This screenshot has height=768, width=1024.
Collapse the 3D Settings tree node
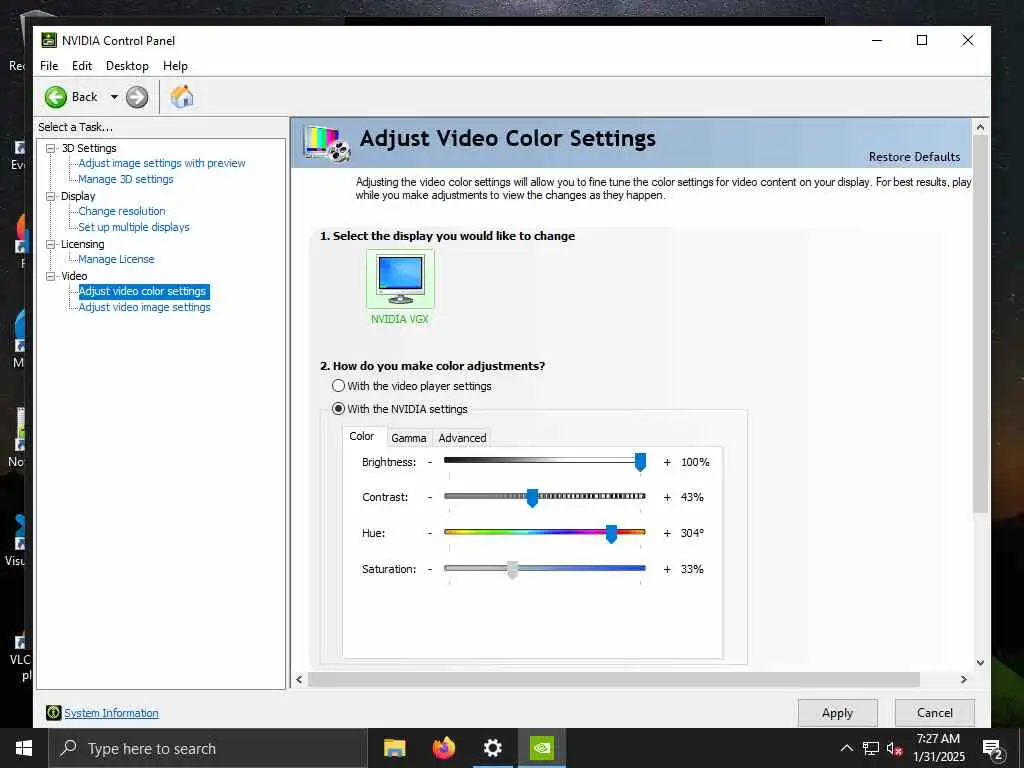pyautogui.click(x=50, y=148)
